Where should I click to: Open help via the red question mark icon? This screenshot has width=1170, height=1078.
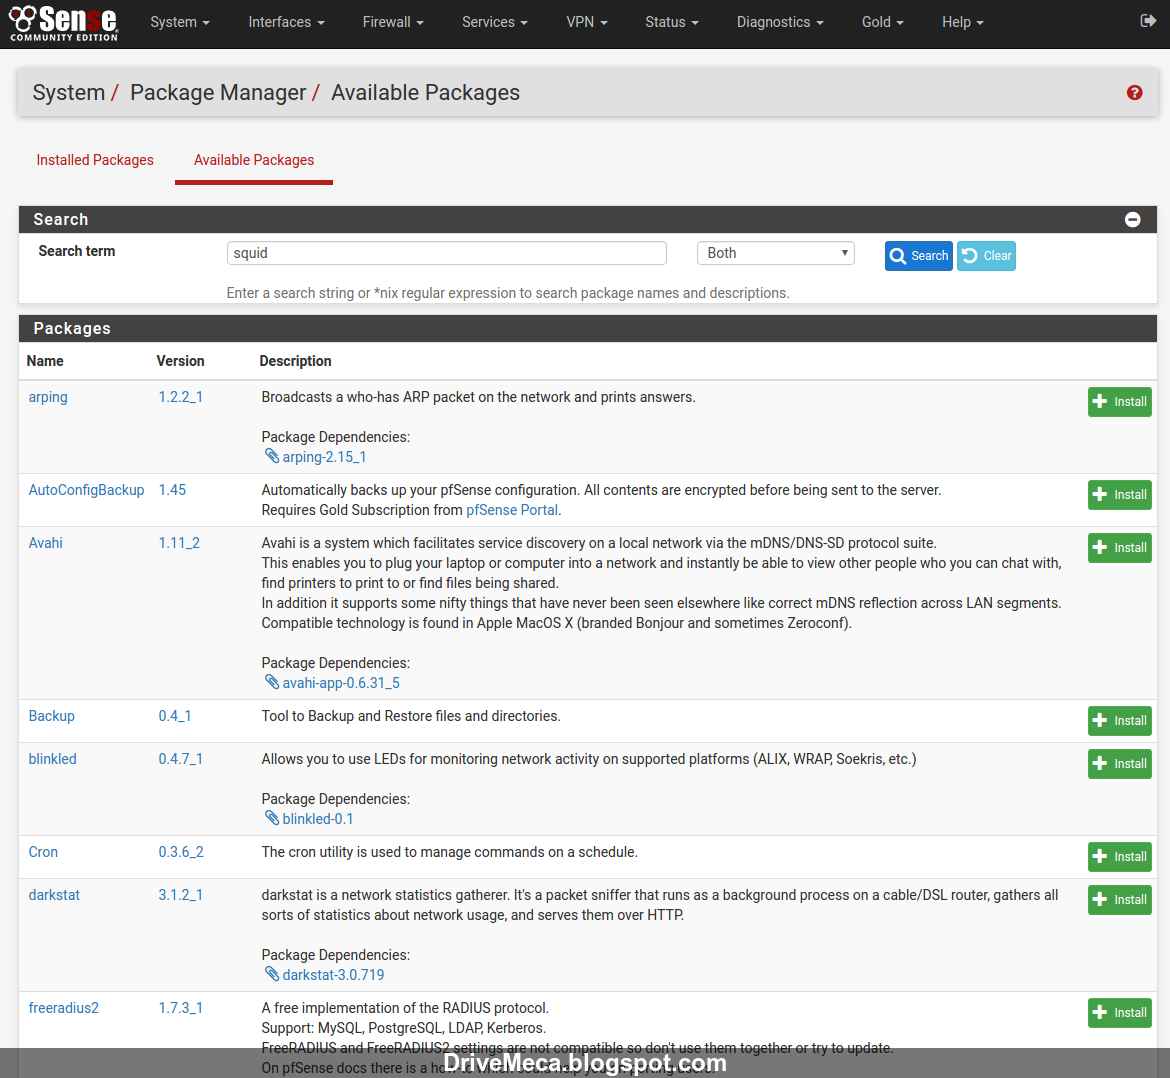(1134, 92)
